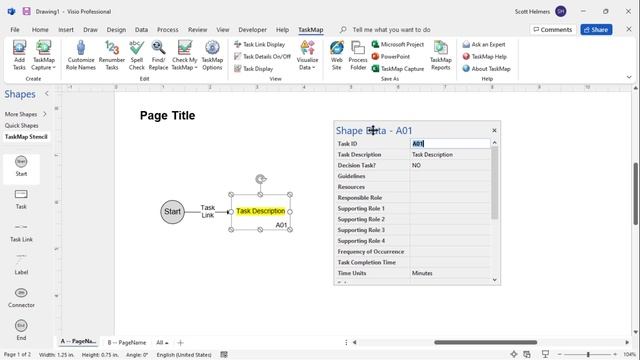640x360 pixels.
Task: Open Visualize Data dropdown
Action: 307,55
